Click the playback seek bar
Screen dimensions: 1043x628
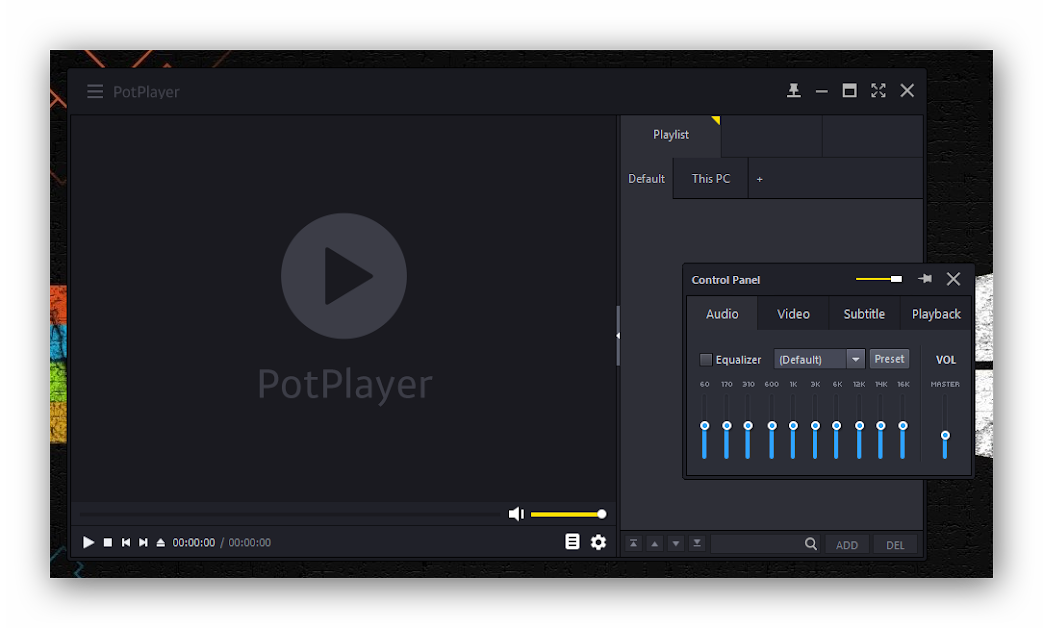coord(289,514)
